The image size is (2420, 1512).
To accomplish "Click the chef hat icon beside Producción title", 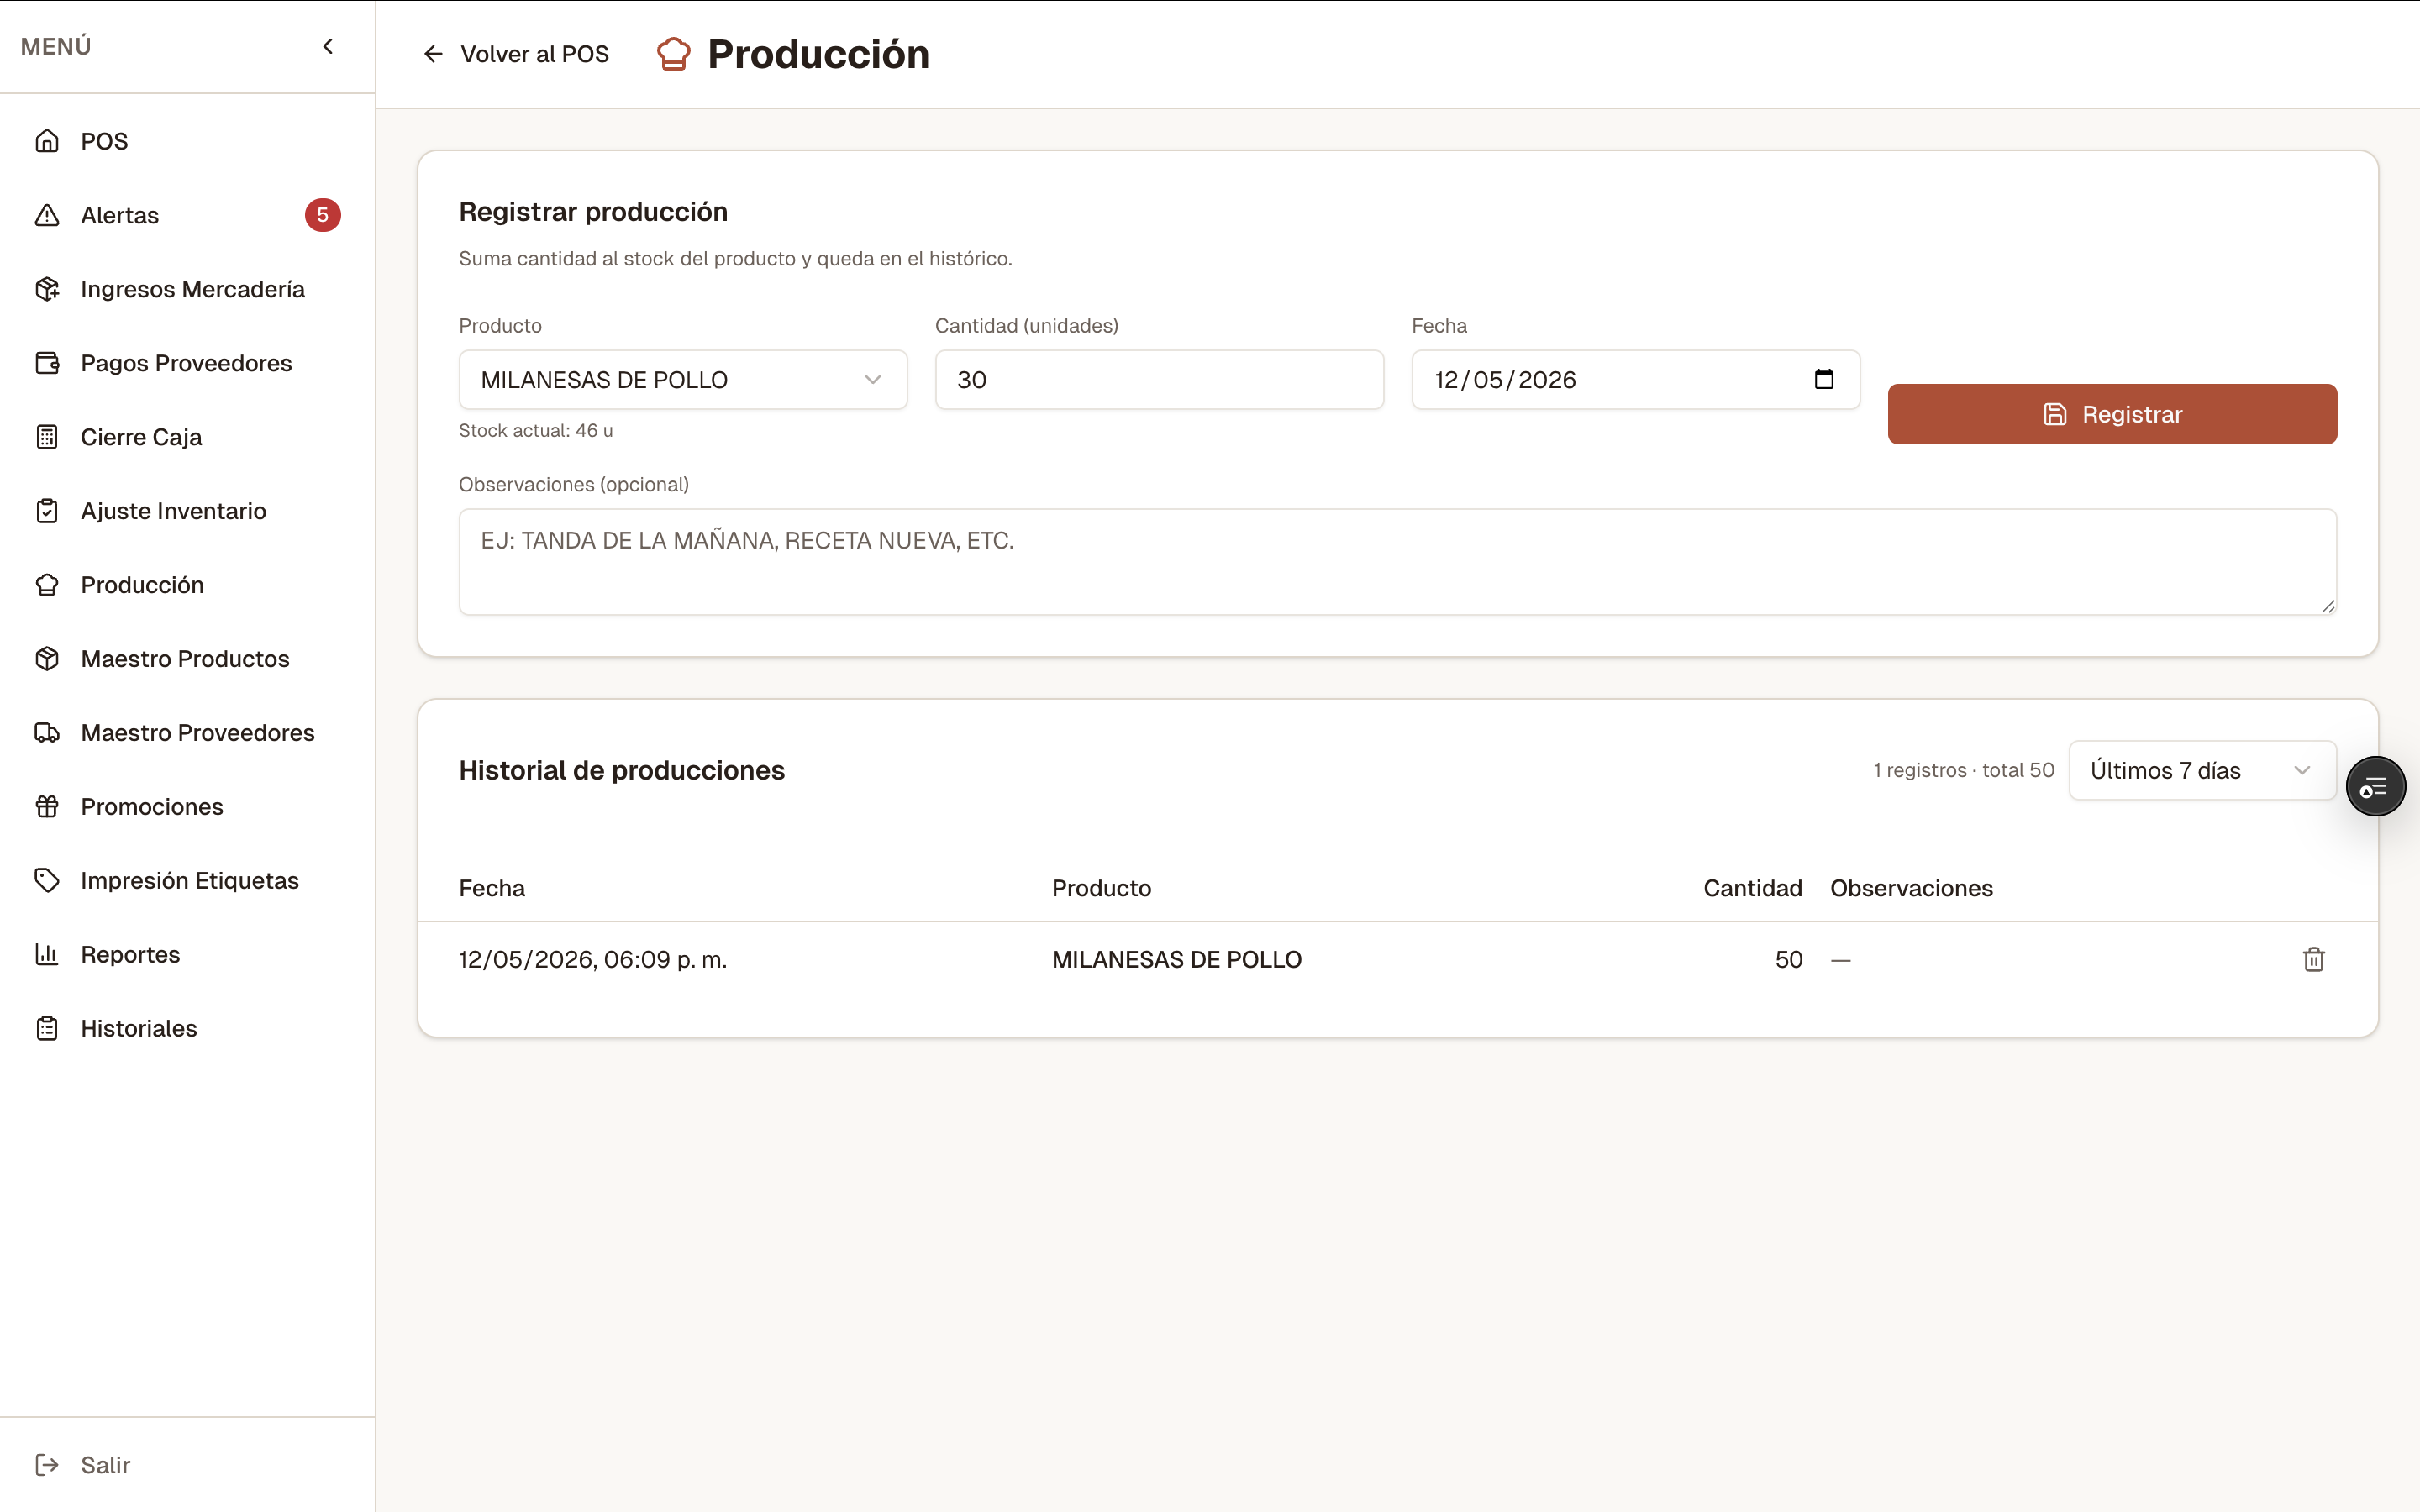I will coord(673,54).
